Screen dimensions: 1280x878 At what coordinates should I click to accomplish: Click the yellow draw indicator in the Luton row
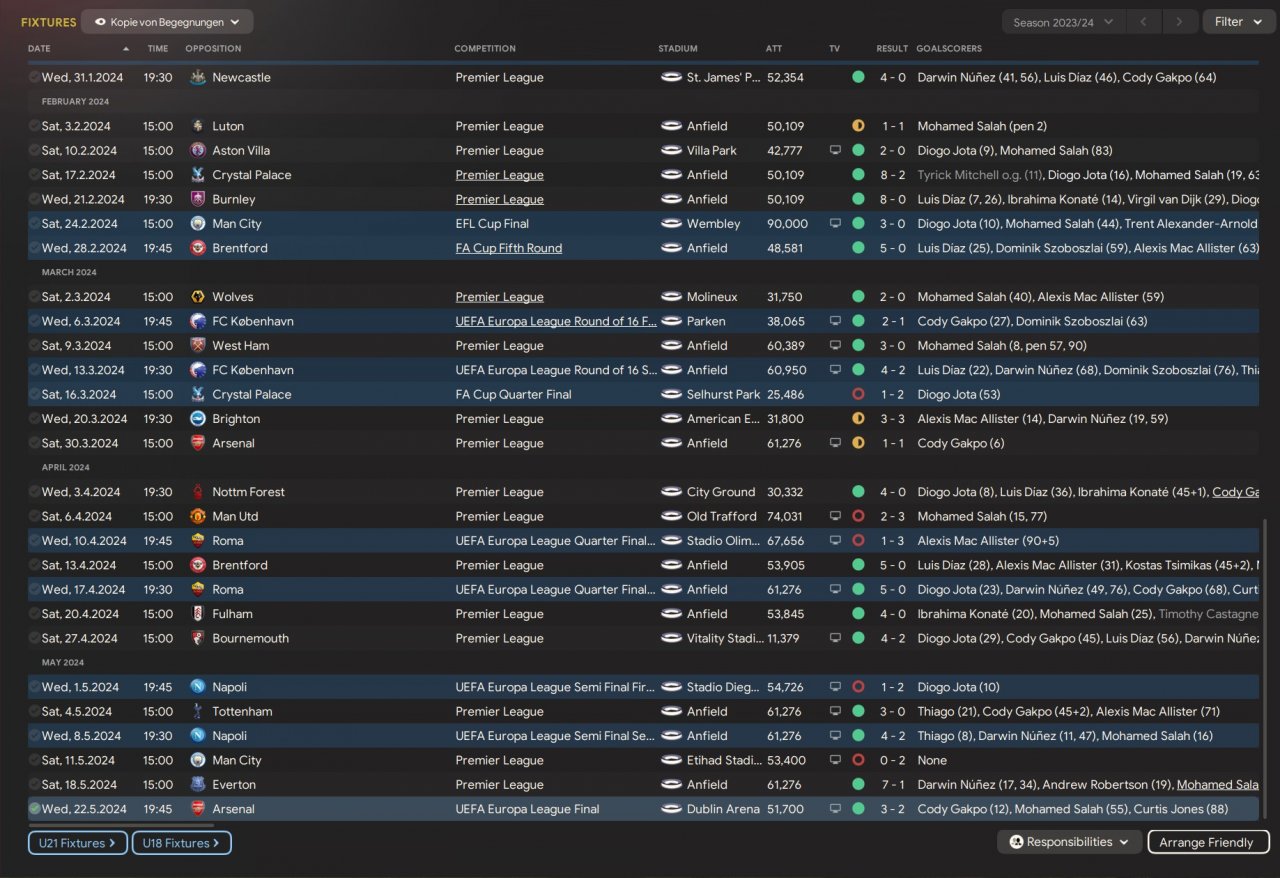pos(858,126)
